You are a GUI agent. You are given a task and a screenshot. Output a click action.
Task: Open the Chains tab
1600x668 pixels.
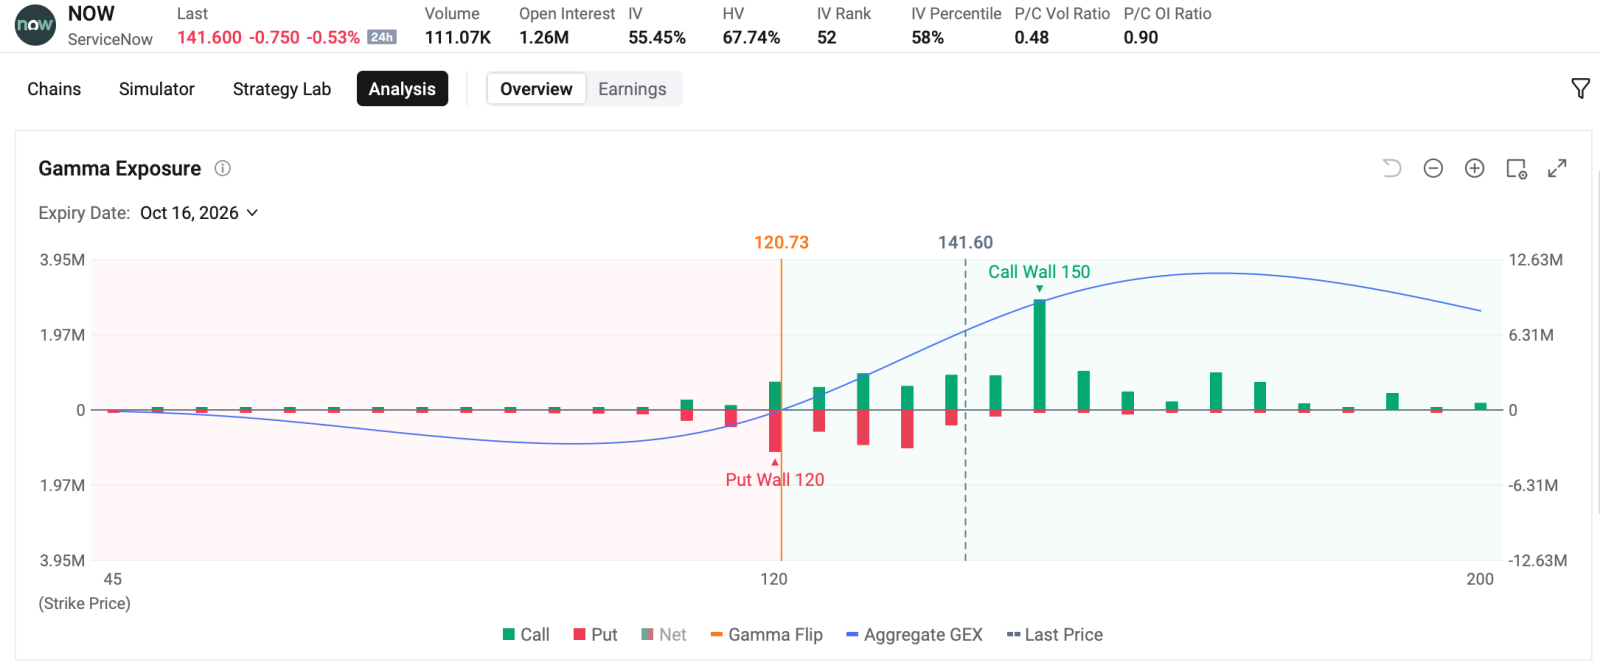(54, 89)
